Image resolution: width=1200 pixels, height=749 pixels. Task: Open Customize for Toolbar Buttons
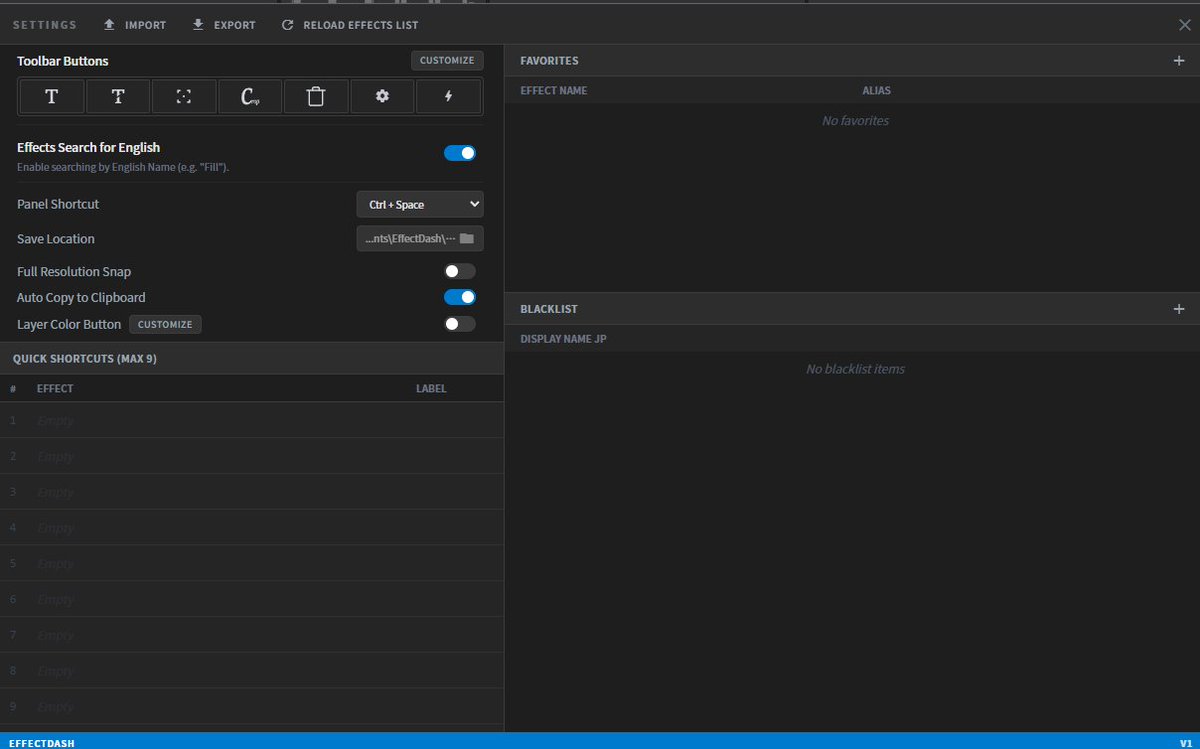pos(447,61)
